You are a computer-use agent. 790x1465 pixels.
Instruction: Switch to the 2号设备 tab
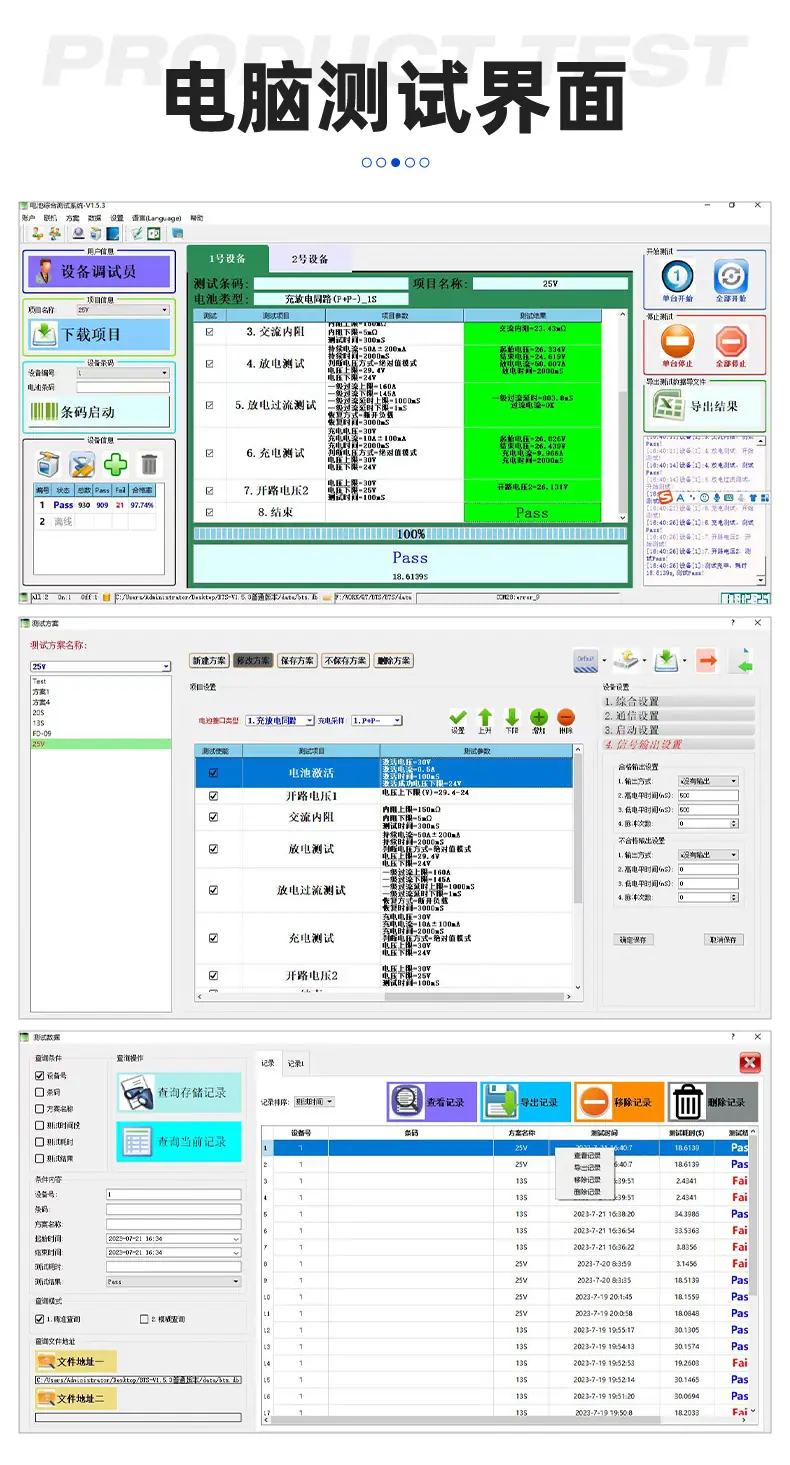[310, 259]
